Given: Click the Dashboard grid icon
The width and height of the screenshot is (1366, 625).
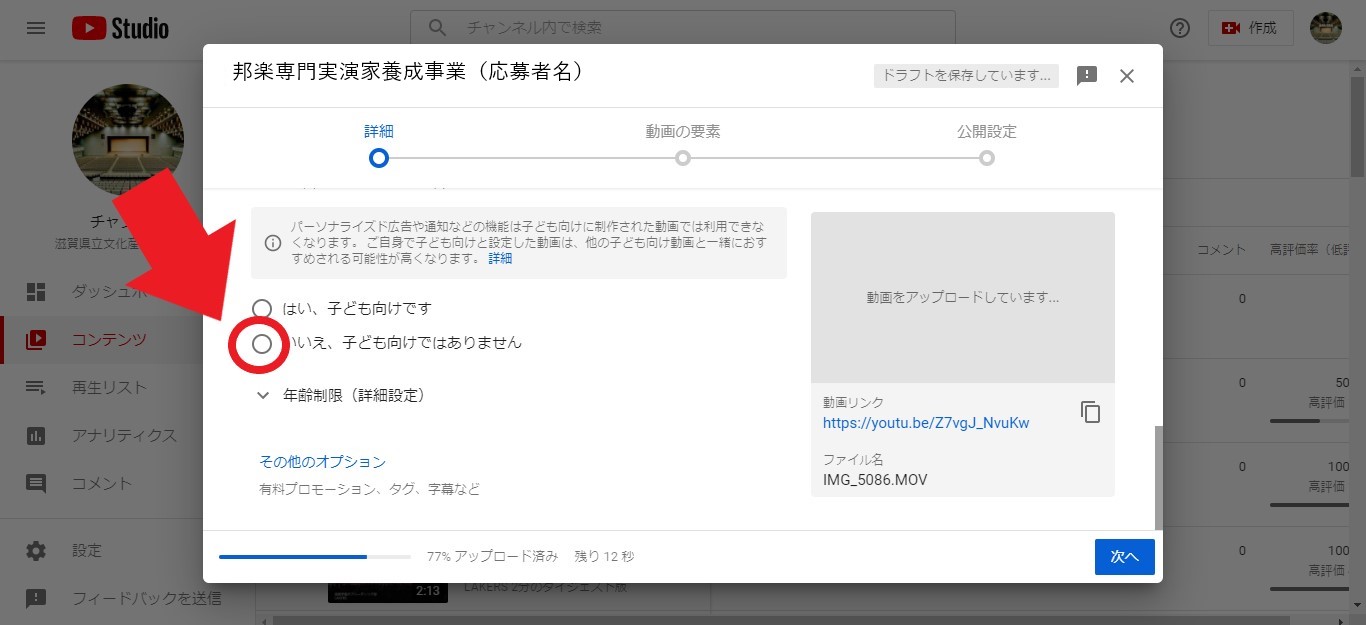Looking at the screenshot, I should click(x=36, y=292).
